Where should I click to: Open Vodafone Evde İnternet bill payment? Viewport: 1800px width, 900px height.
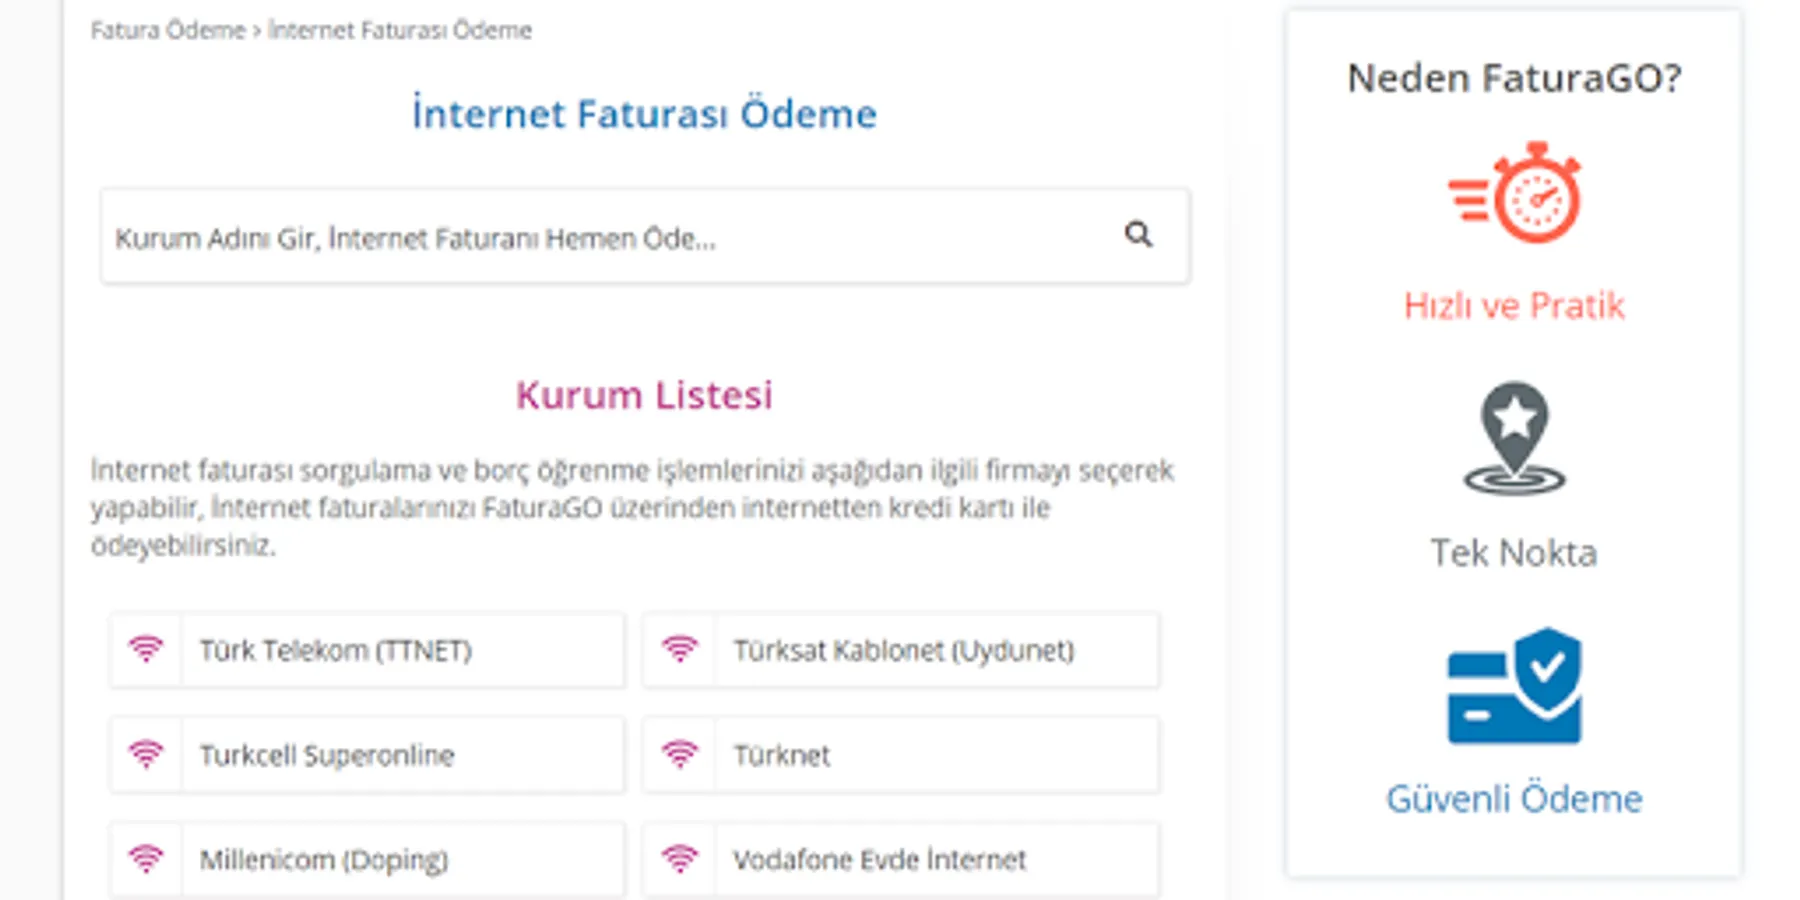[879, 860]
